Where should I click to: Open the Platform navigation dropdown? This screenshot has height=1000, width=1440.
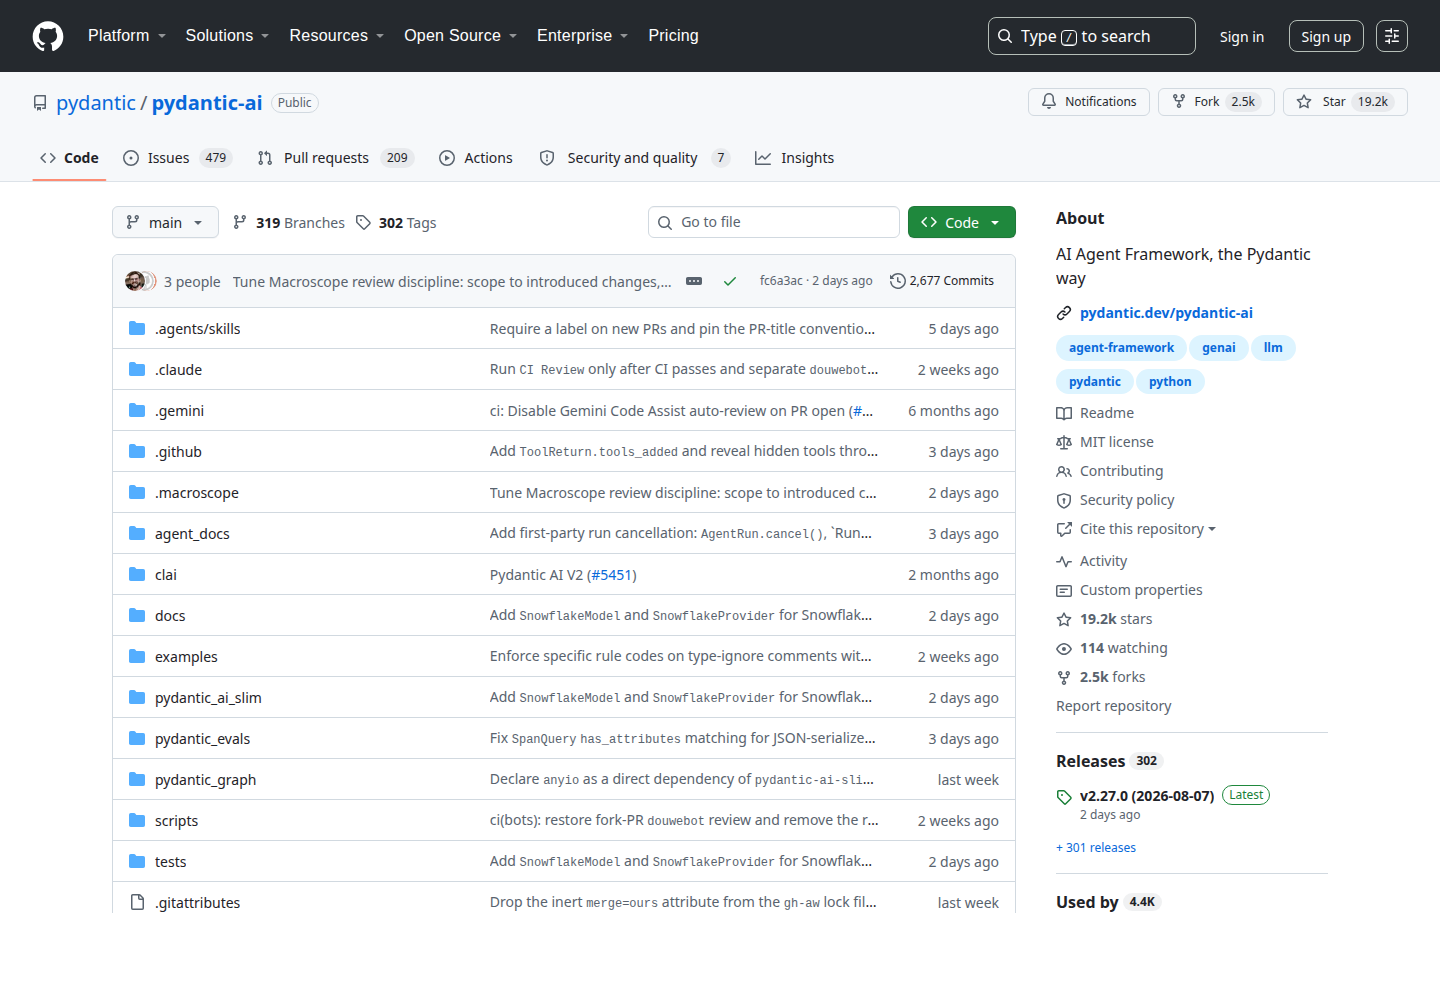pyautogui.click(x=127, y=36)
